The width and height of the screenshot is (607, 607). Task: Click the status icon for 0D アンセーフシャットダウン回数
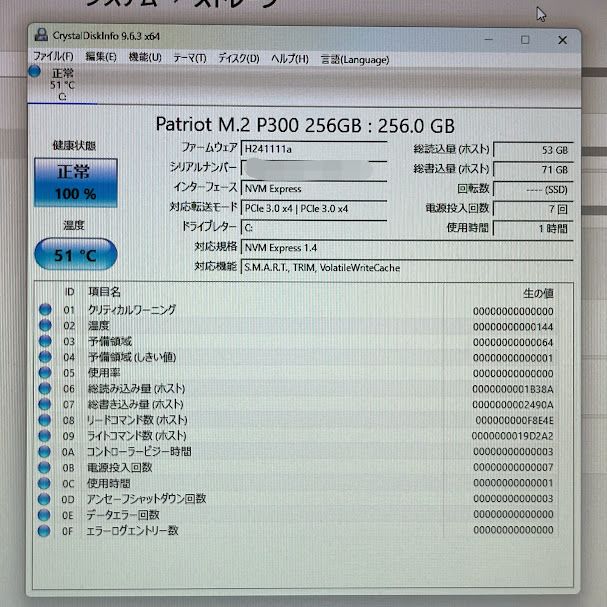click(45, 499)
